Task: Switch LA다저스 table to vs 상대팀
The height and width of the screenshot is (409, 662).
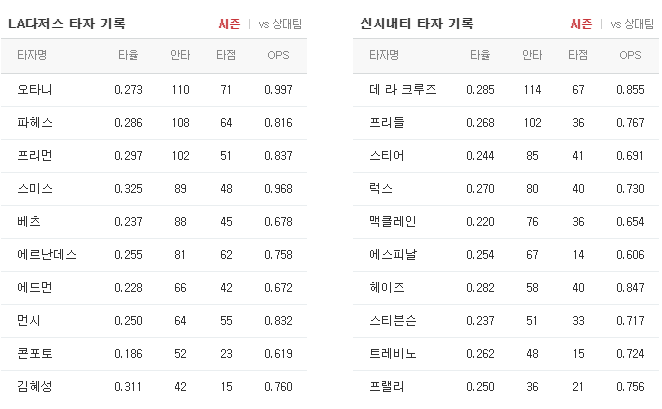Action: point(280,24)
